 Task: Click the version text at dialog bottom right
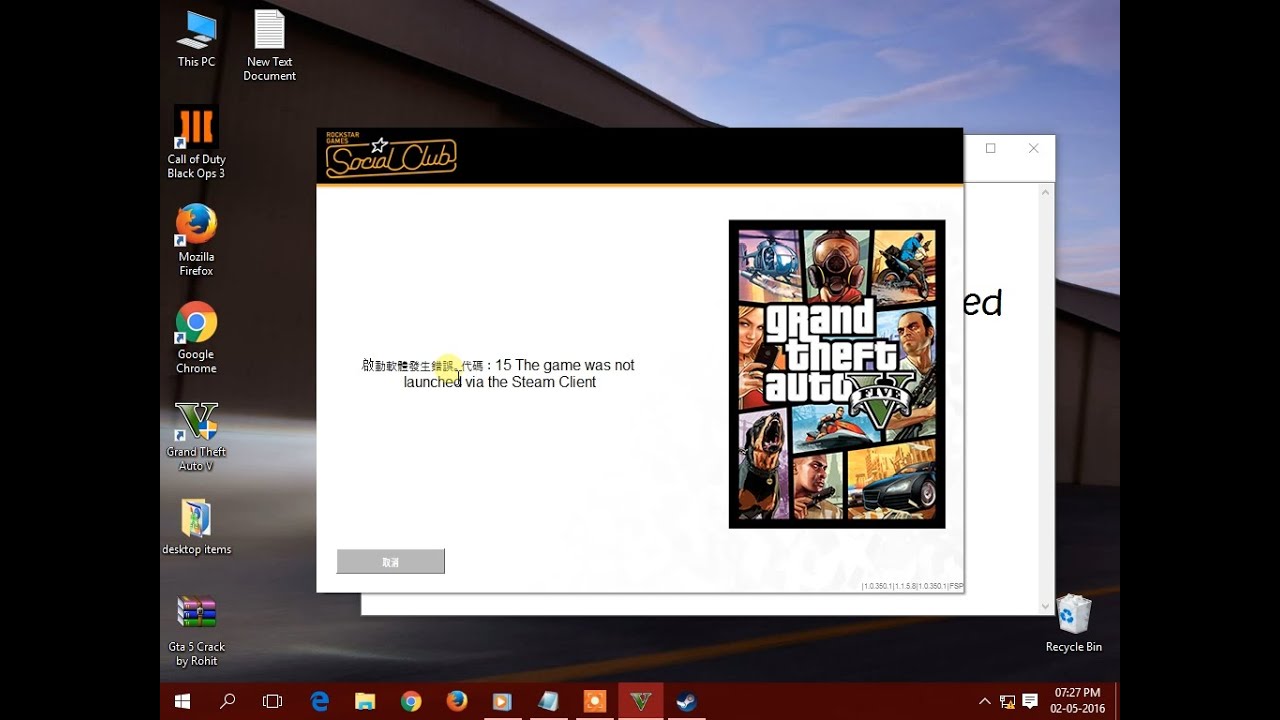912,586
